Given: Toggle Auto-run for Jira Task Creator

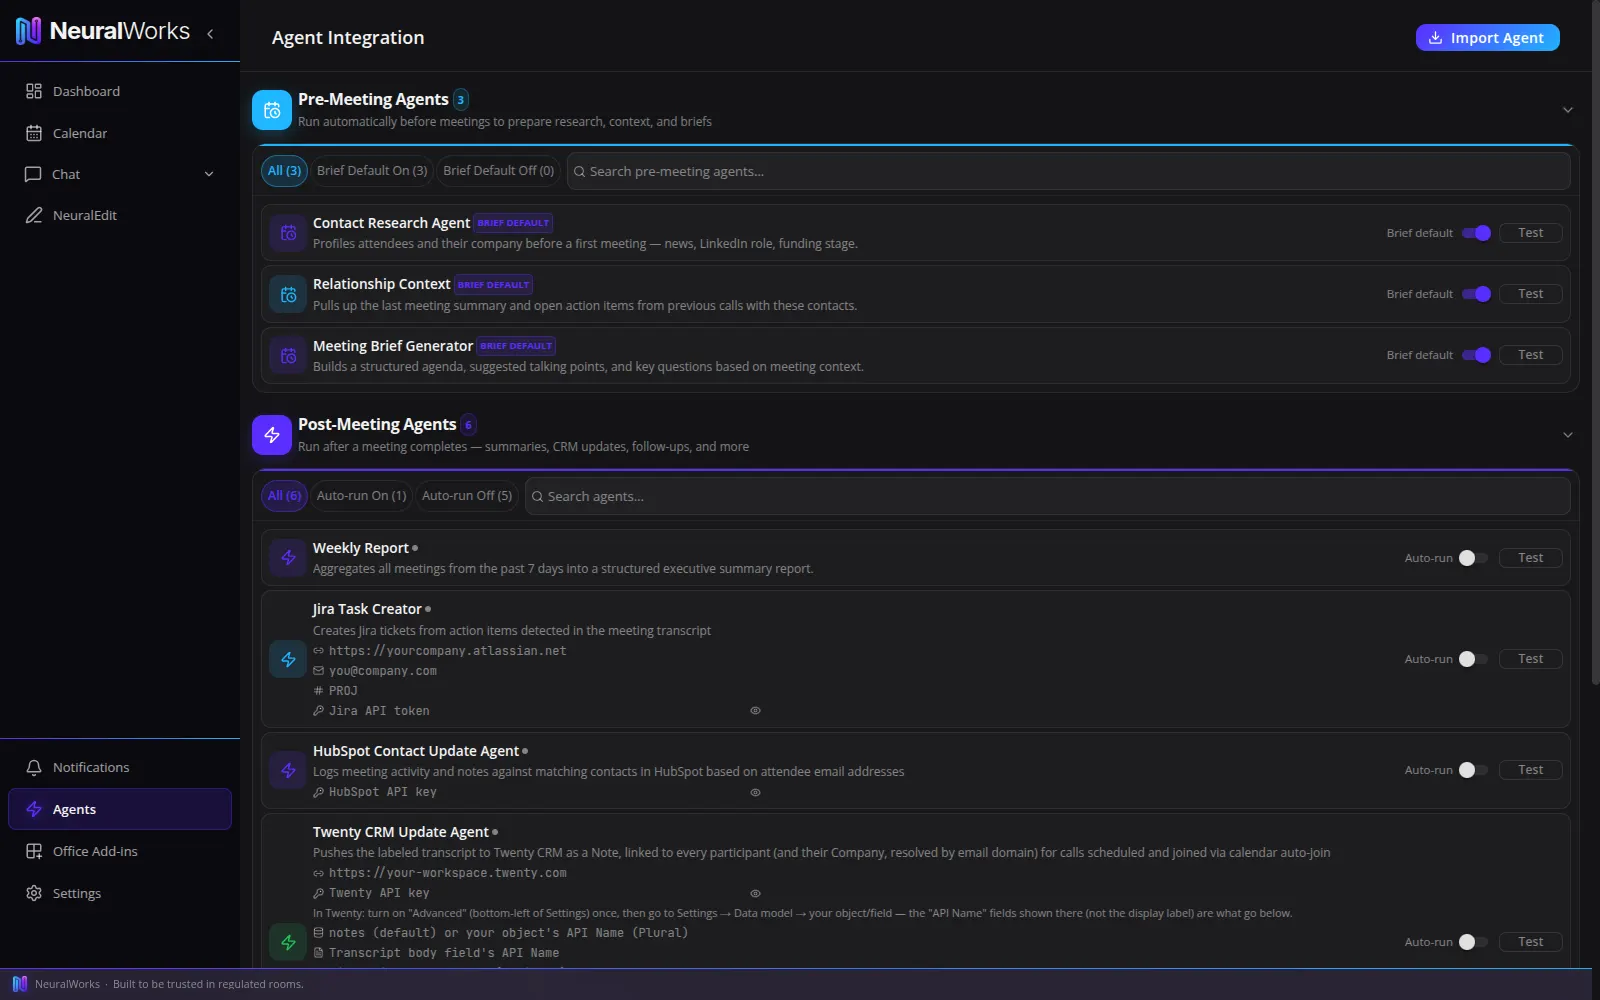Looking at the screenshot, I should tap(1473, 659).
